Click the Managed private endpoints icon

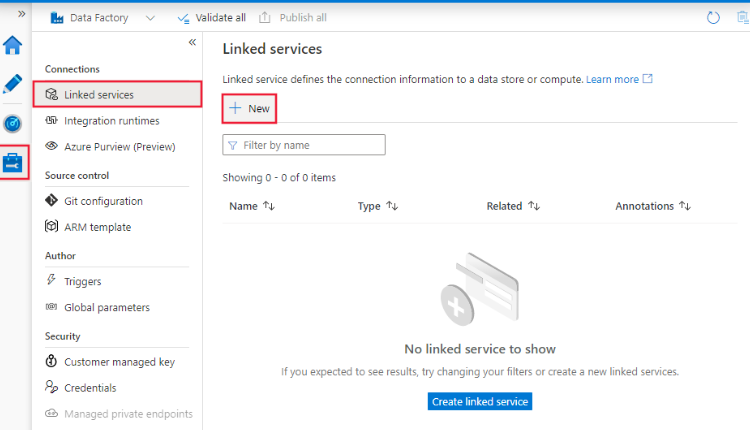tap(52, 413)
